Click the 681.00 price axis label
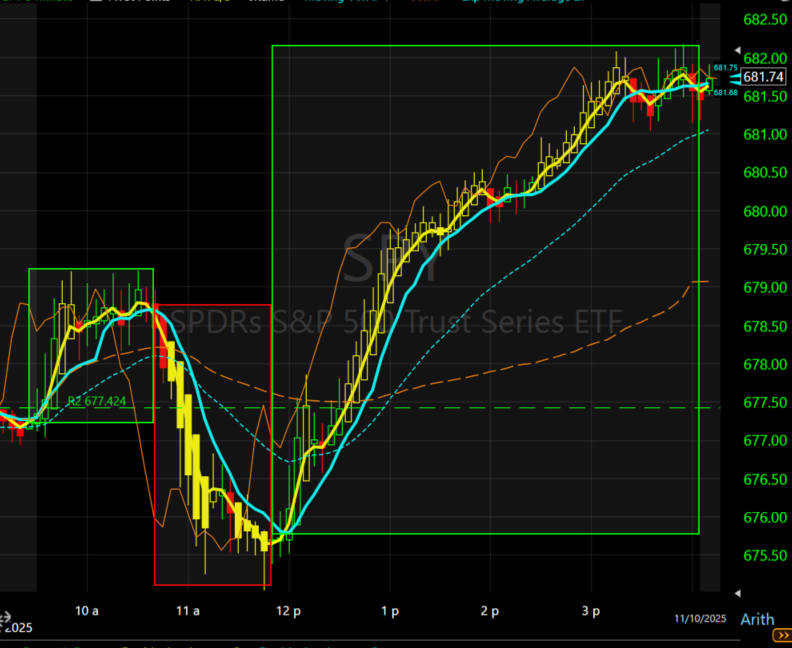Viewport: 792px width, 648px height. click(x=765, y=134)
